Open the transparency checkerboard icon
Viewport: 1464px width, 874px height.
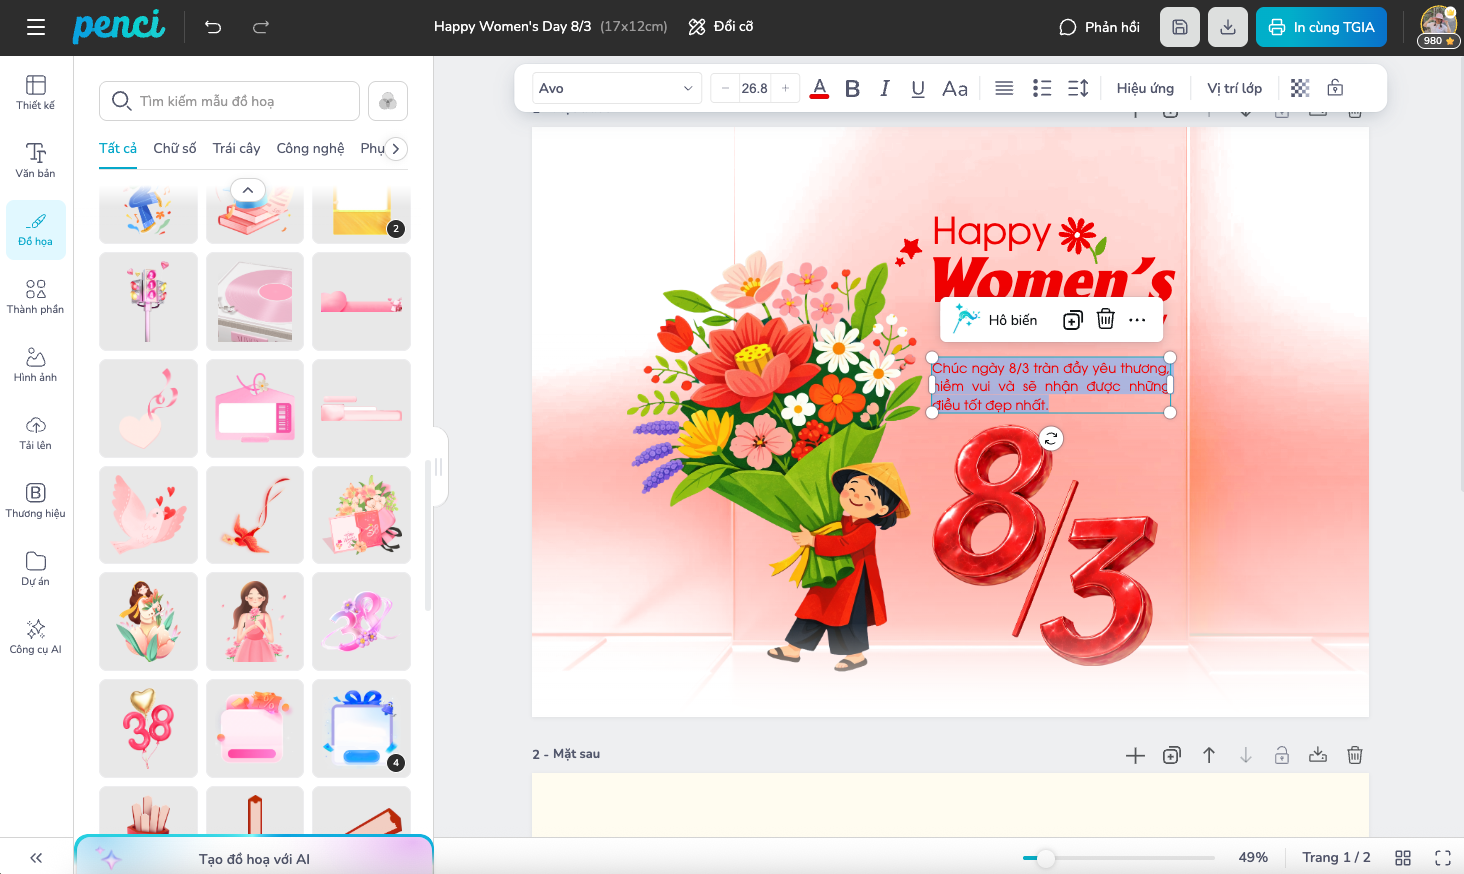(x=1299, y=88)
